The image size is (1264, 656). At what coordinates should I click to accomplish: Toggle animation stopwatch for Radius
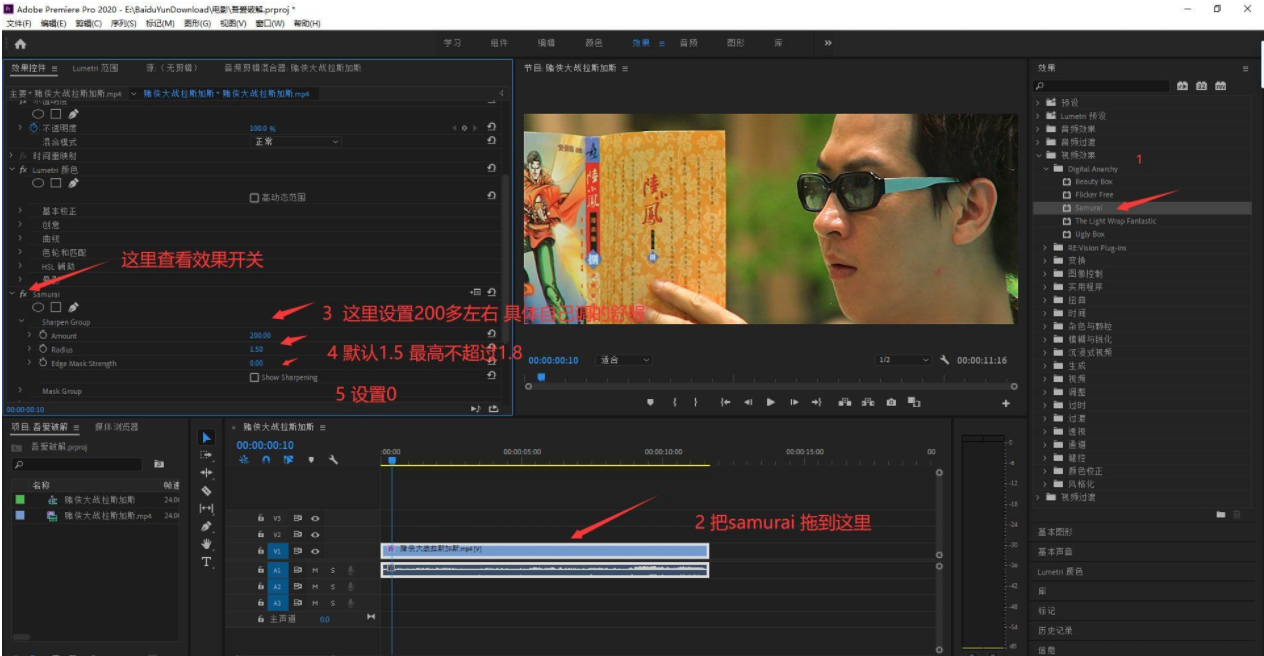click(x=42, y=349)
